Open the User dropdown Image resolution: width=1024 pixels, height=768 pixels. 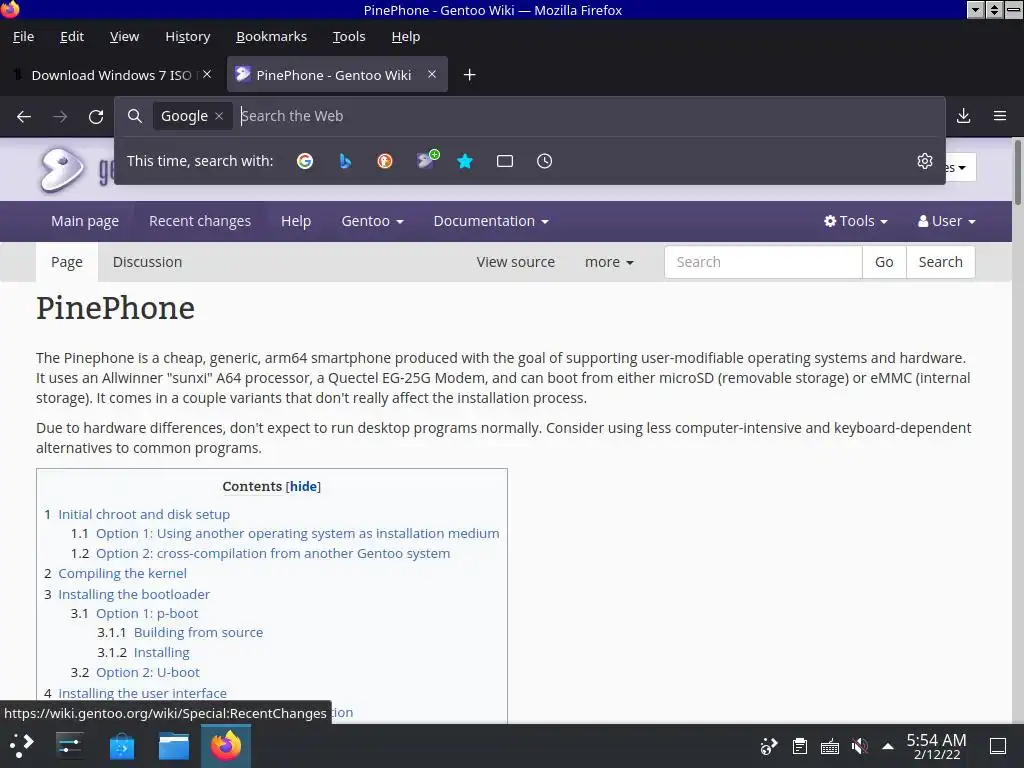pos(946,221)
